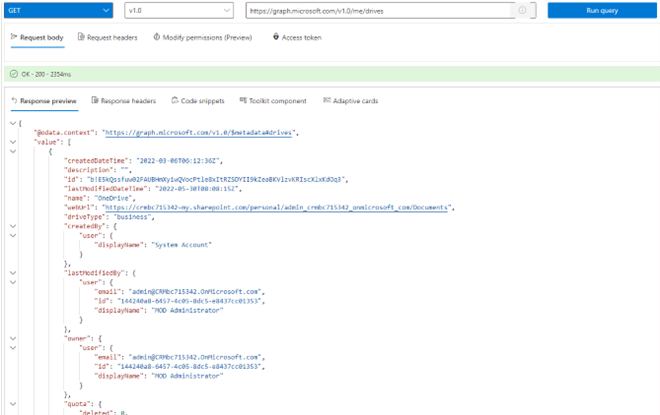Click "MOD Administrator" under owner

(x=187, y=376)
